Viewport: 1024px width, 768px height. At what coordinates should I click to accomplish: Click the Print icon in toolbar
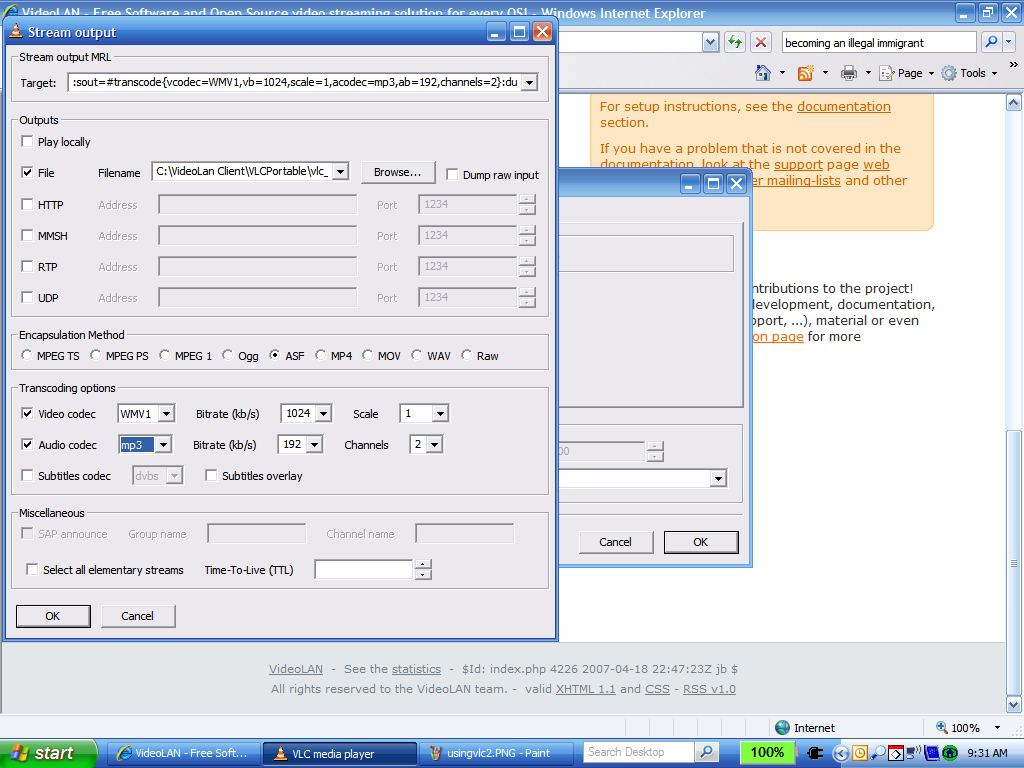848,73
